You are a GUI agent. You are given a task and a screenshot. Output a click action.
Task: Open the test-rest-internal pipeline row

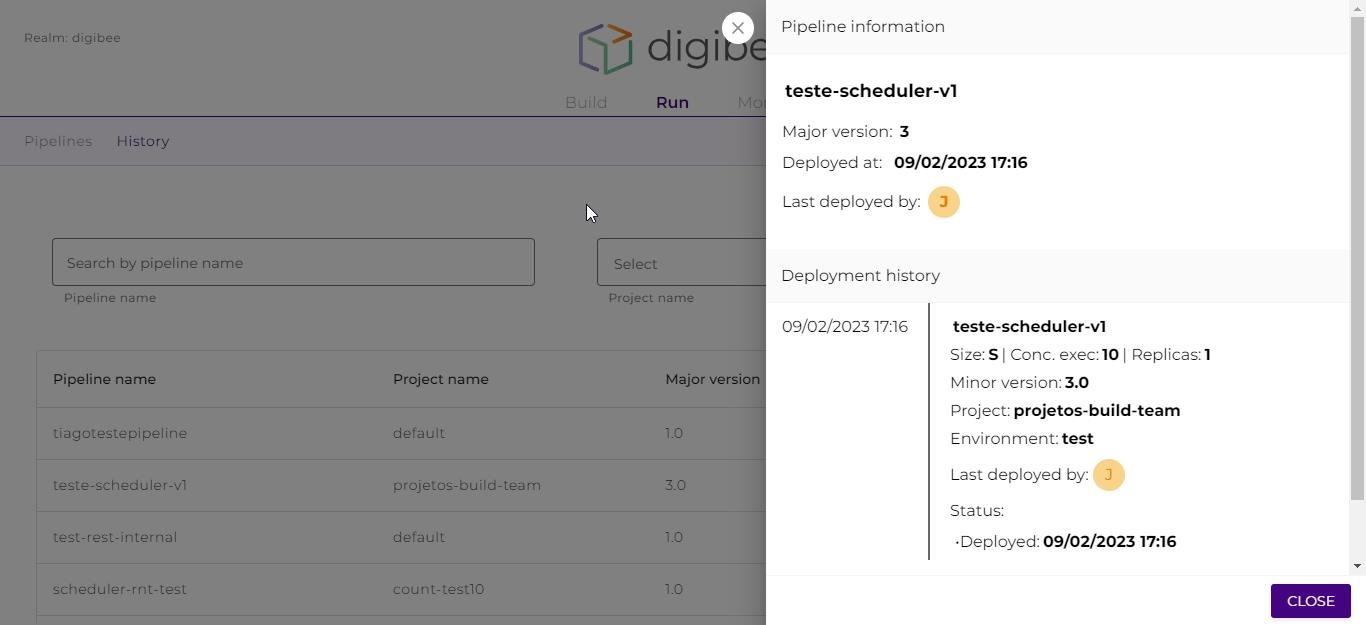115,537
